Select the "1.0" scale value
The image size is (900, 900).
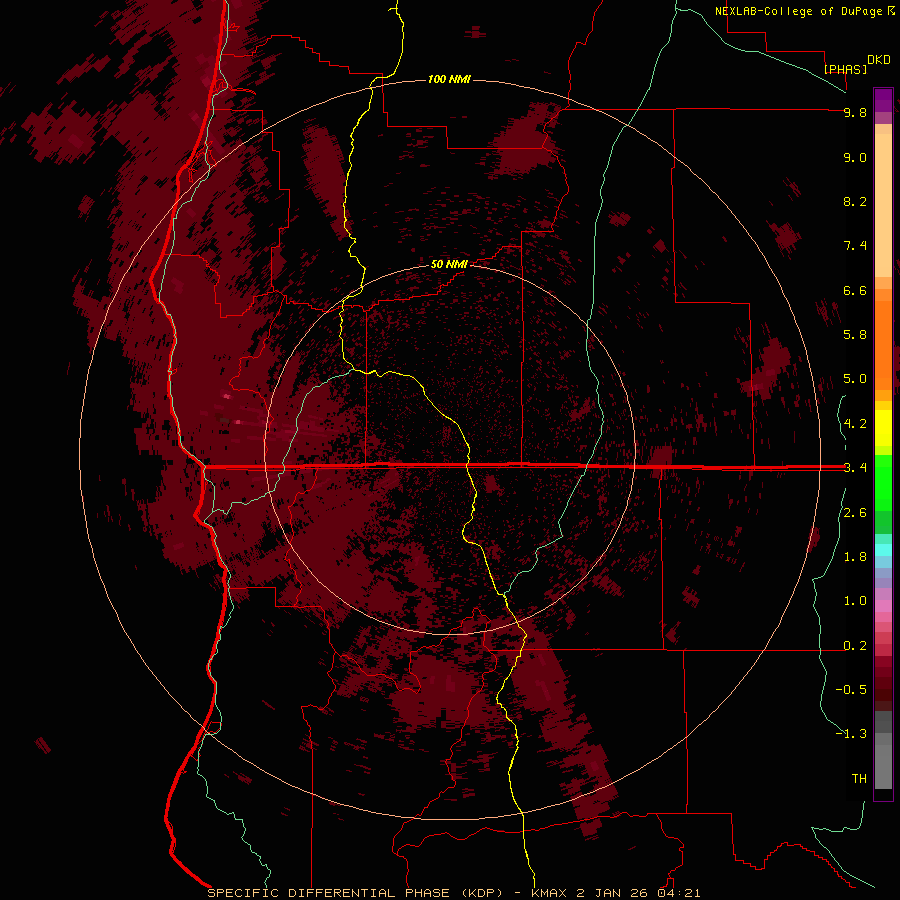click(x=855, y=601)
